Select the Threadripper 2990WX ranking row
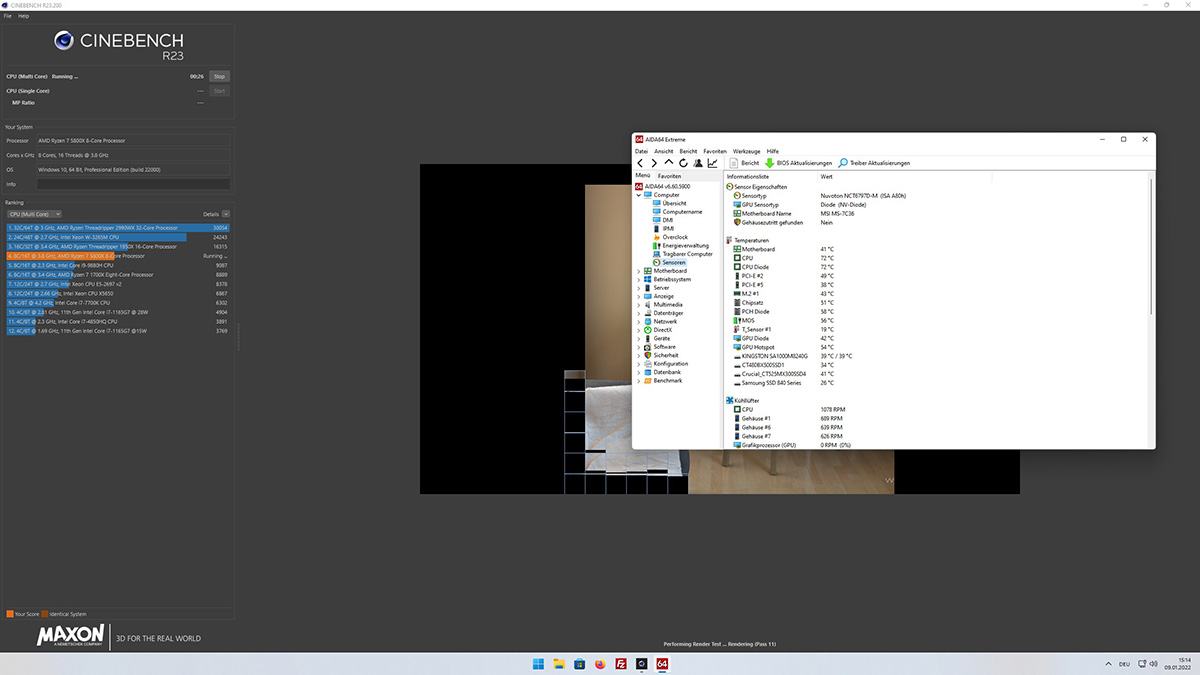The width and height of the screenshot is (1200, 675). [x=118, y=228]
